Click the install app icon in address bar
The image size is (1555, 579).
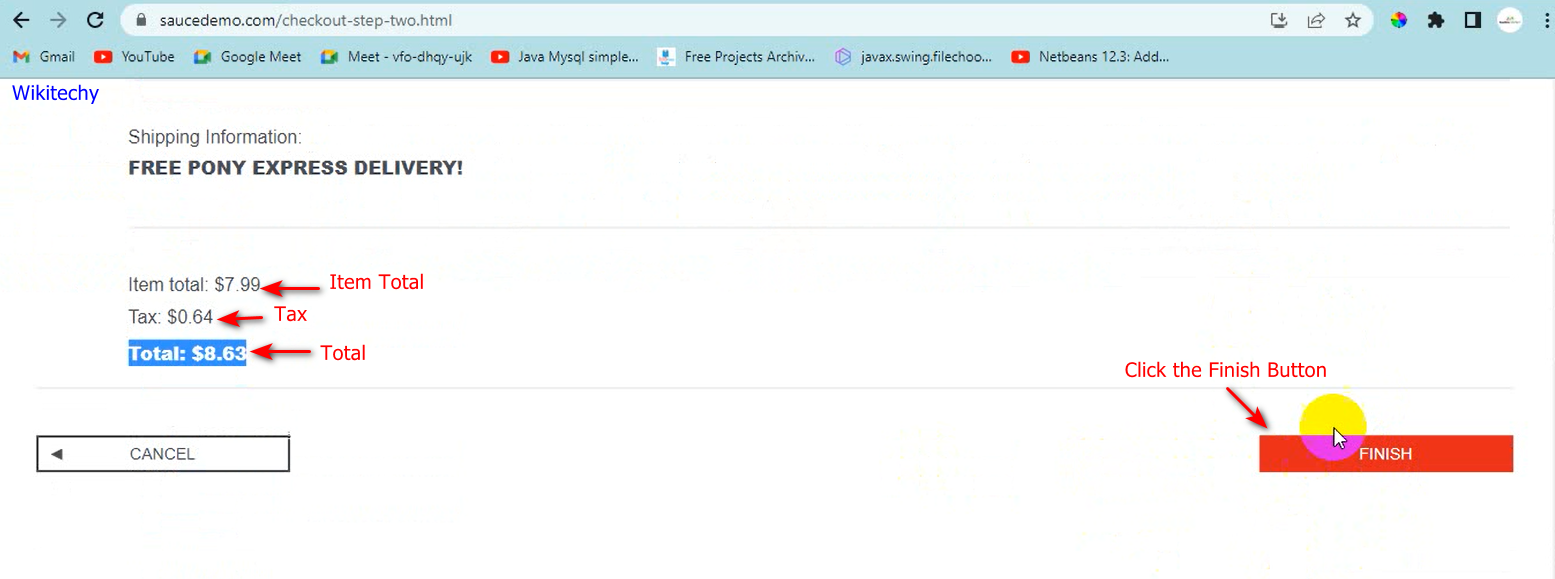click(x=1279, y=20)
